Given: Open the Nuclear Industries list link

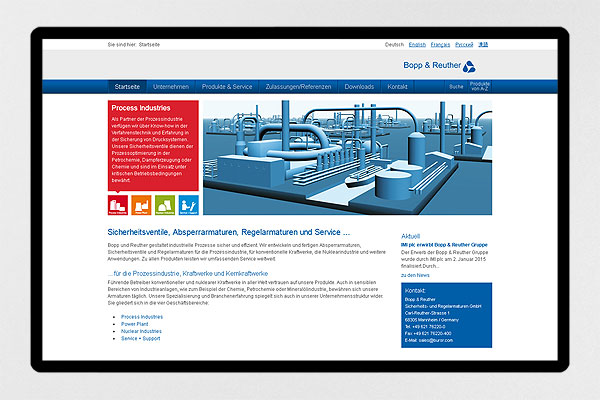Looking at the screenshot, I should click(141, 331).
